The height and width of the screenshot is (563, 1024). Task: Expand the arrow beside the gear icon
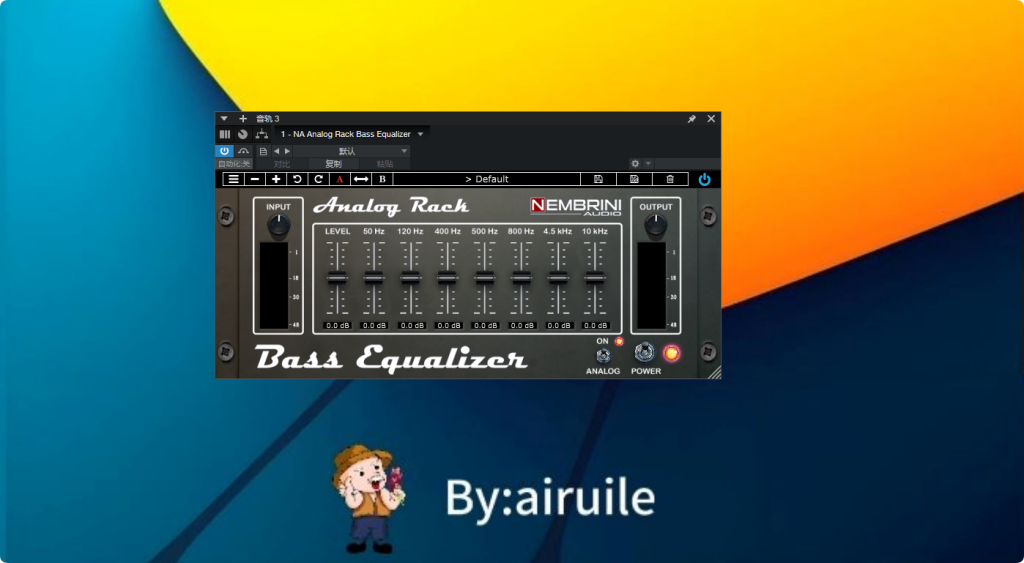(x=648, y=163)
